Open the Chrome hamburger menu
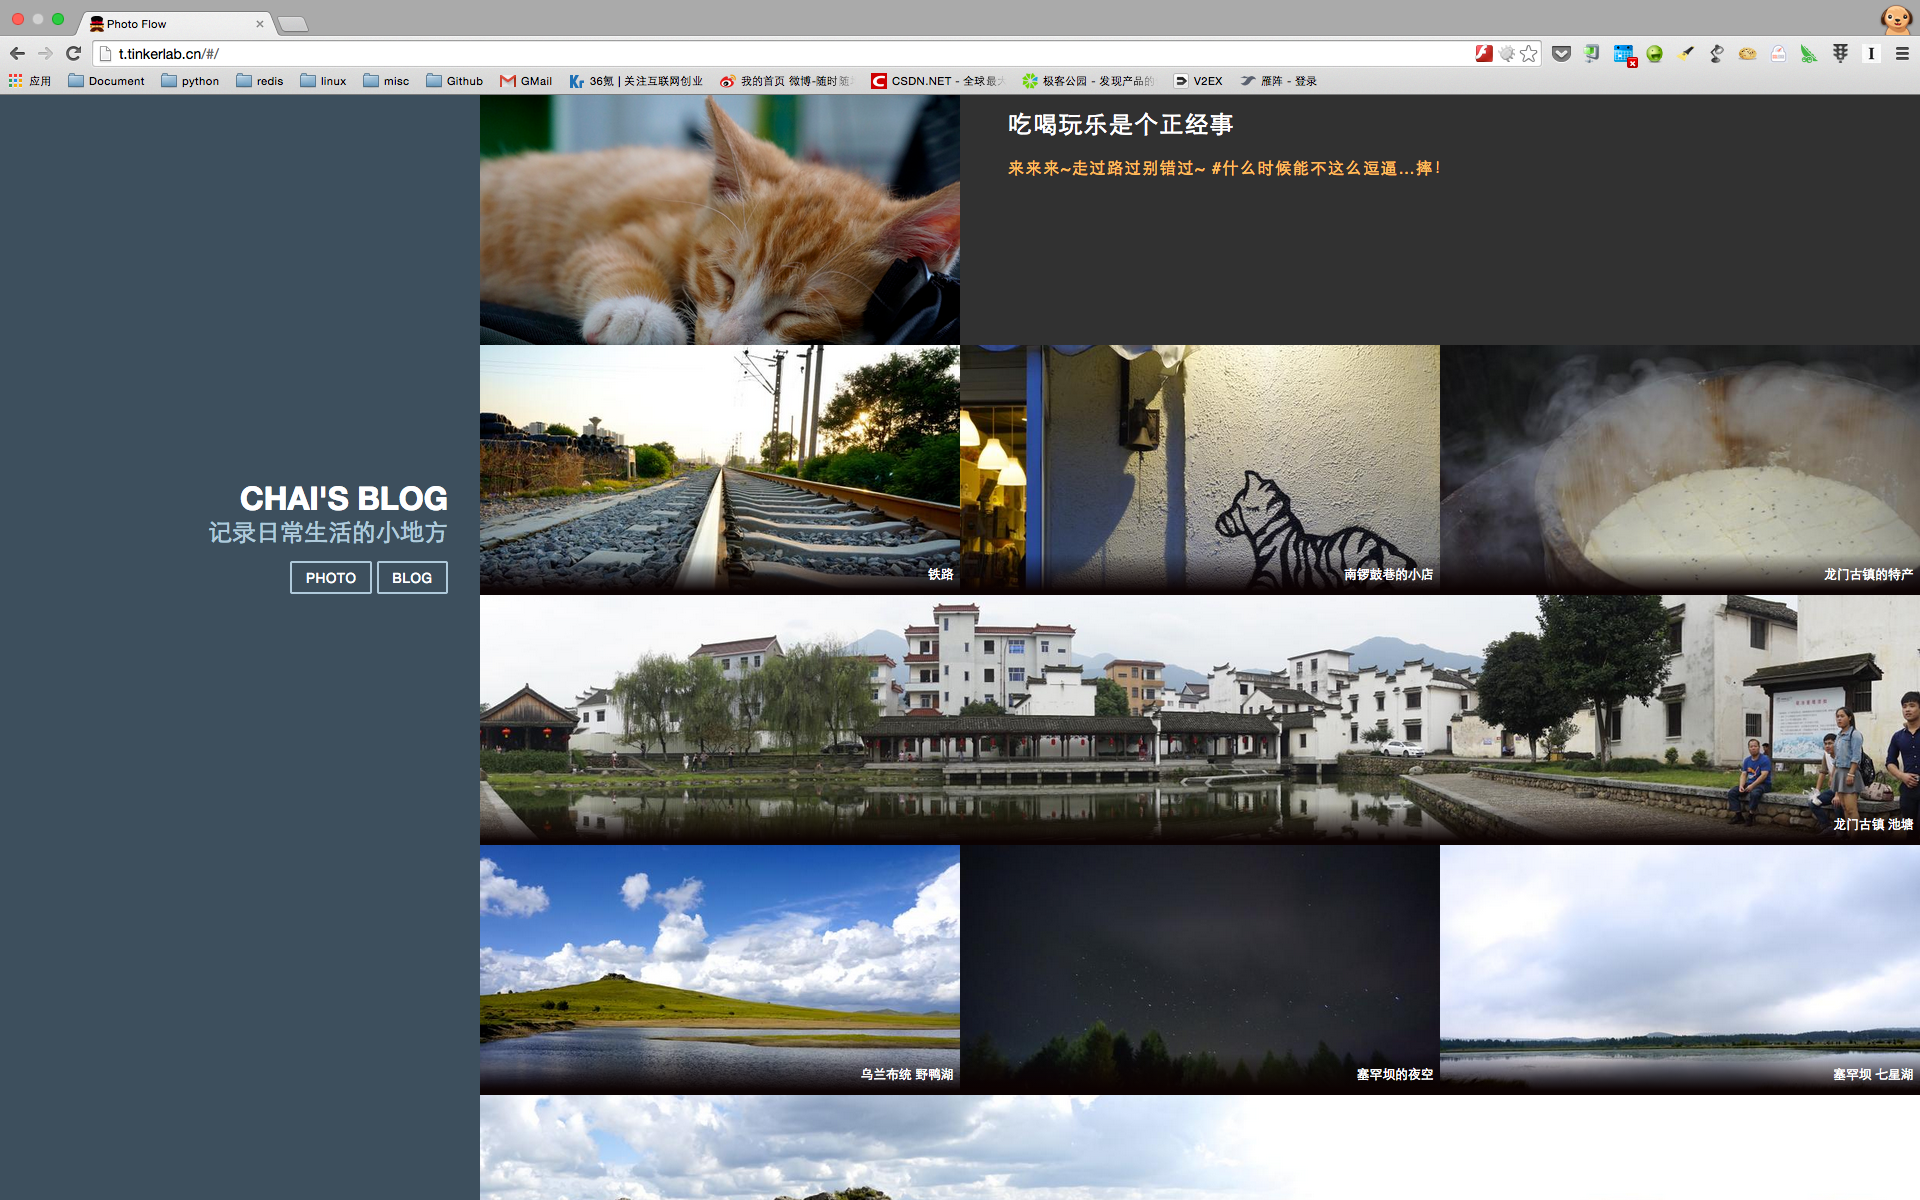 click(1902, 54)
